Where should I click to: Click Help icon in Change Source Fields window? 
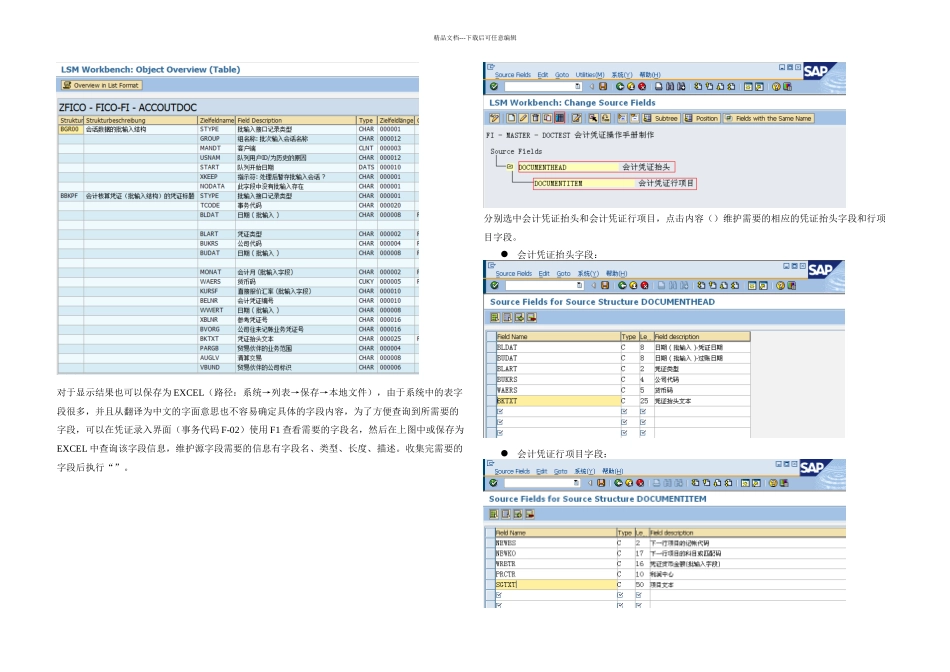pyautogui.click(x=776, y=87)
